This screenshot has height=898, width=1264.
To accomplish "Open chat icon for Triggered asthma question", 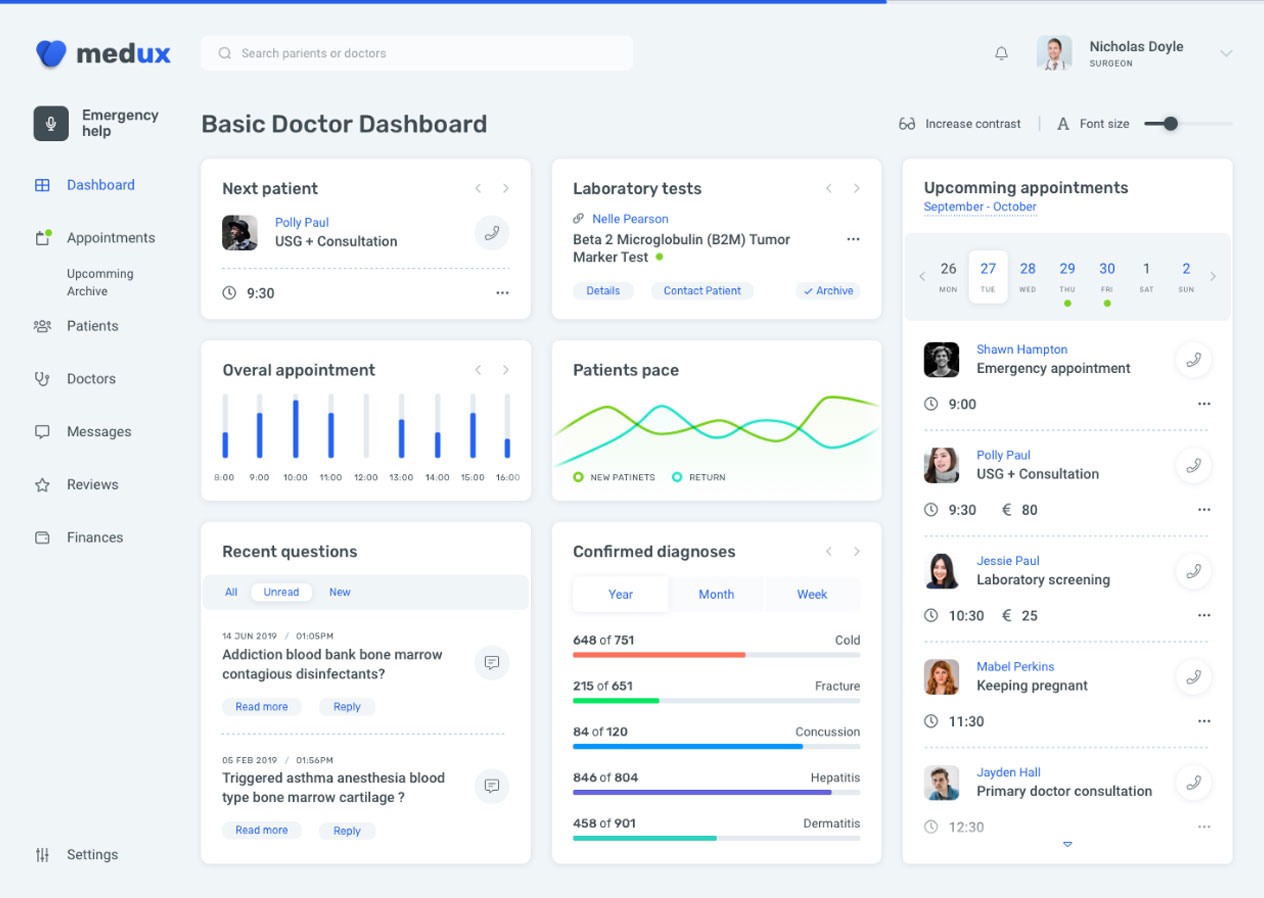I will (x=492, y=786).
